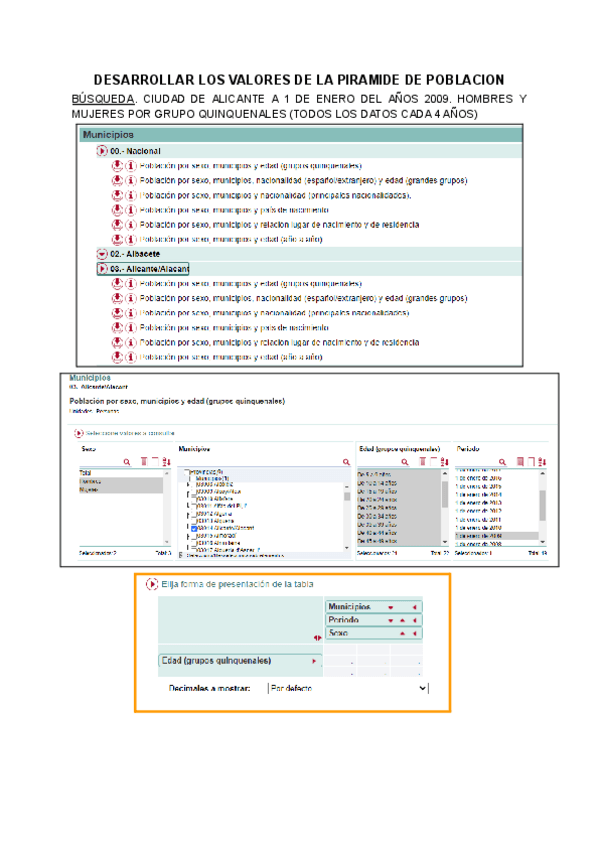
Task: Open info for Nacional lugar de nacimiento y residencia
Action: click(x=131, y=224)
